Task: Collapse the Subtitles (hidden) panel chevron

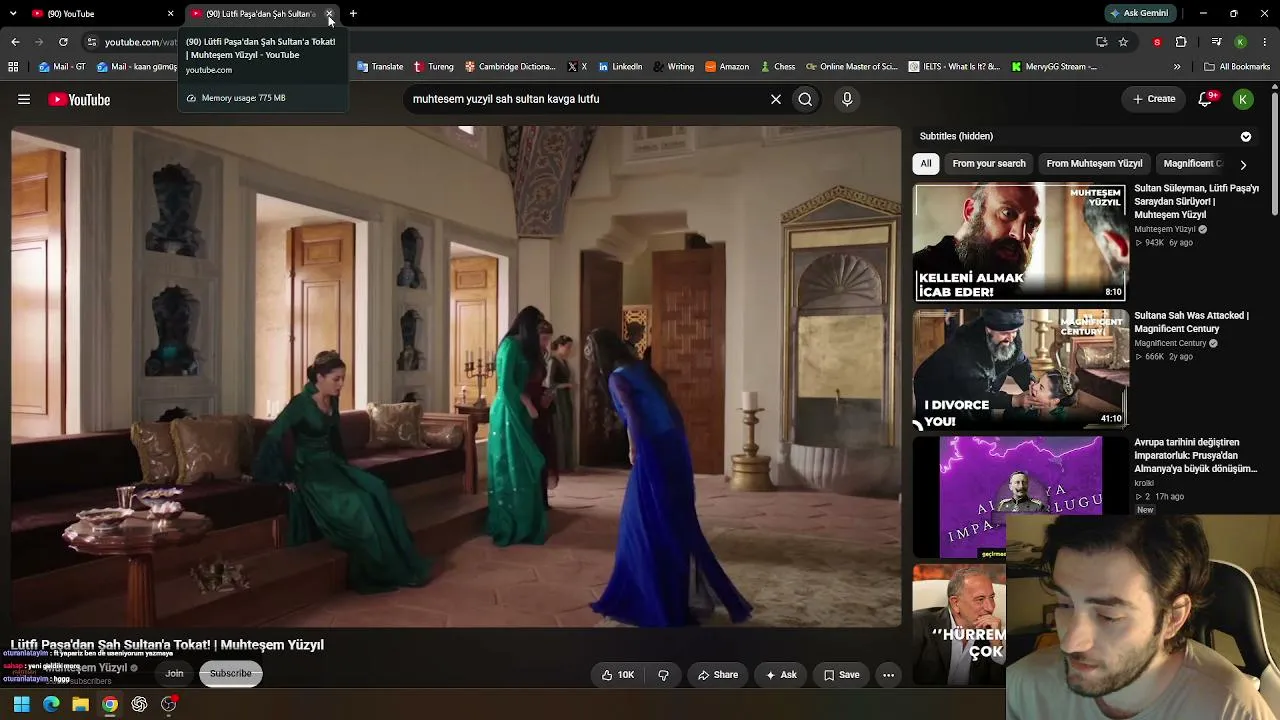Action: coord(1246,136)
